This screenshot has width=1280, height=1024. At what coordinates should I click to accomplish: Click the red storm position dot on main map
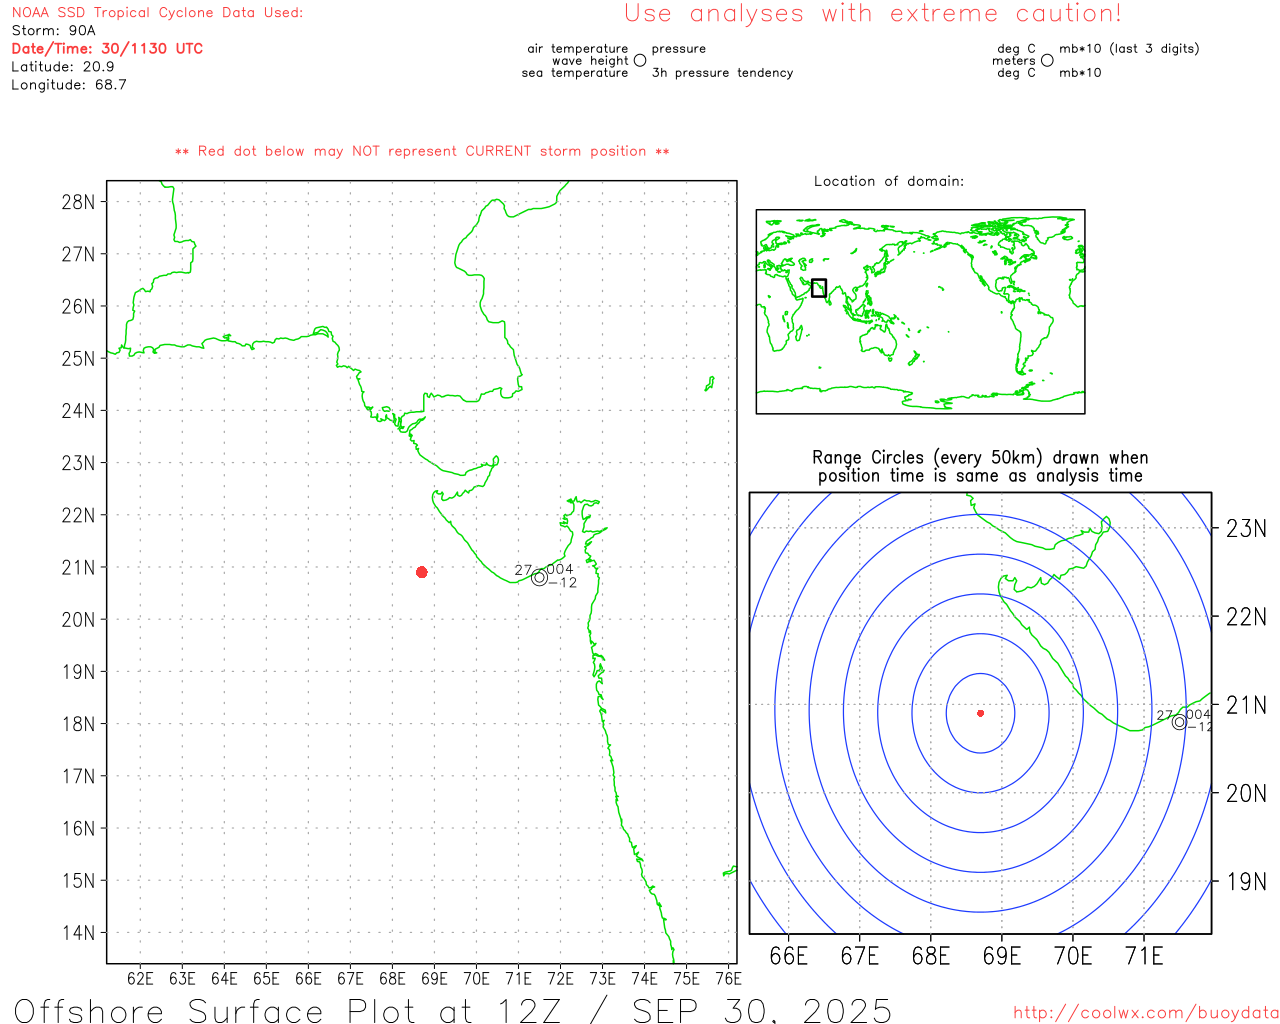[422, 572]
